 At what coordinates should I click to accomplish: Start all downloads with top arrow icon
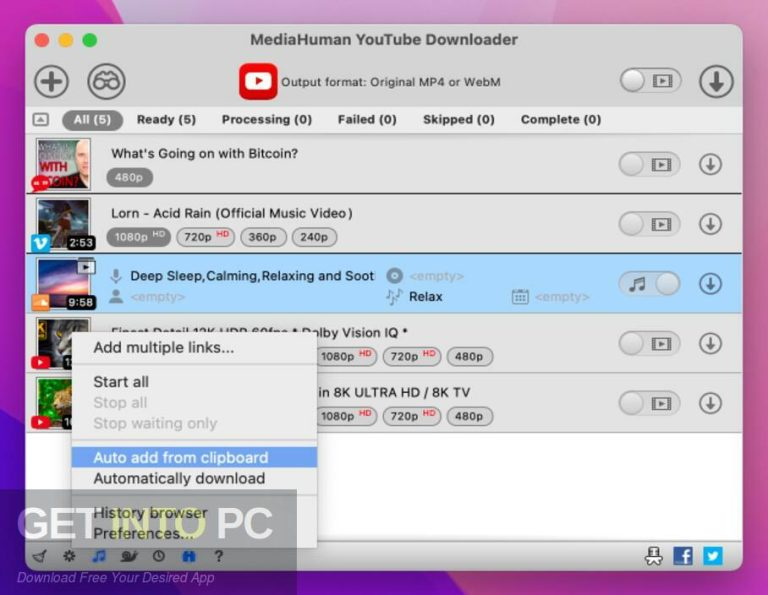[716, 81]
